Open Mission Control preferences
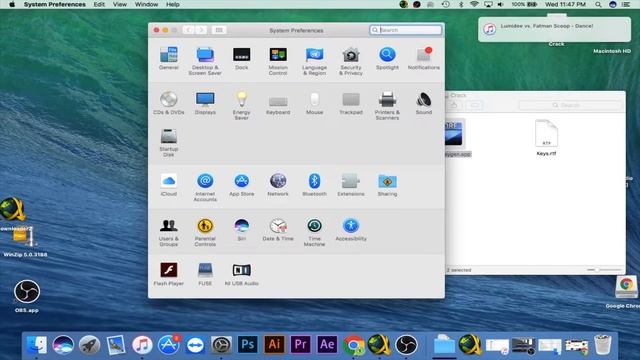This screenshot has height=360, width=640. click(x=278, y=61)
